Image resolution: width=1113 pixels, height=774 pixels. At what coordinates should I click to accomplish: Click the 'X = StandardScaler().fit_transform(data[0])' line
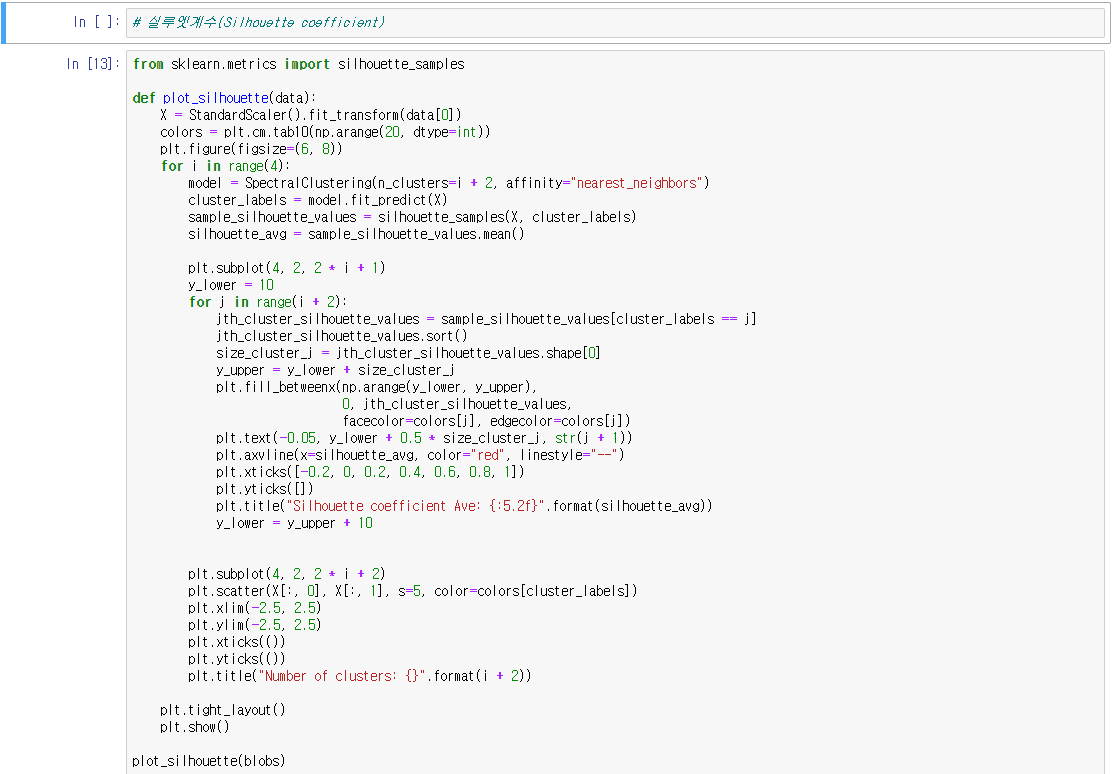point(311,115)
